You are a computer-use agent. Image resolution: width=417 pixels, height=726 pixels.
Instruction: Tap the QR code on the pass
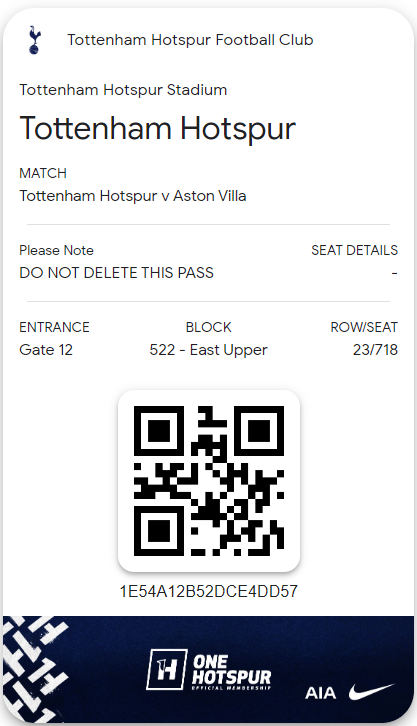click(209, 481)
